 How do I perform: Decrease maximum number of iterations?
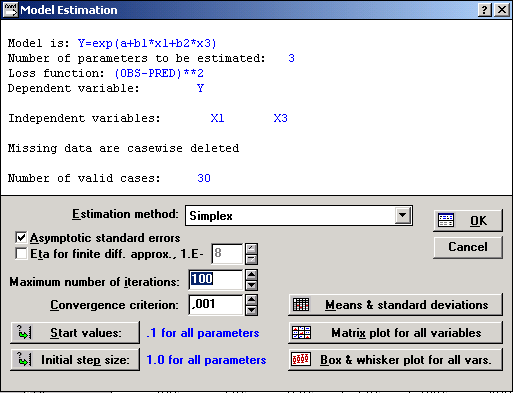tap(251, 285)
